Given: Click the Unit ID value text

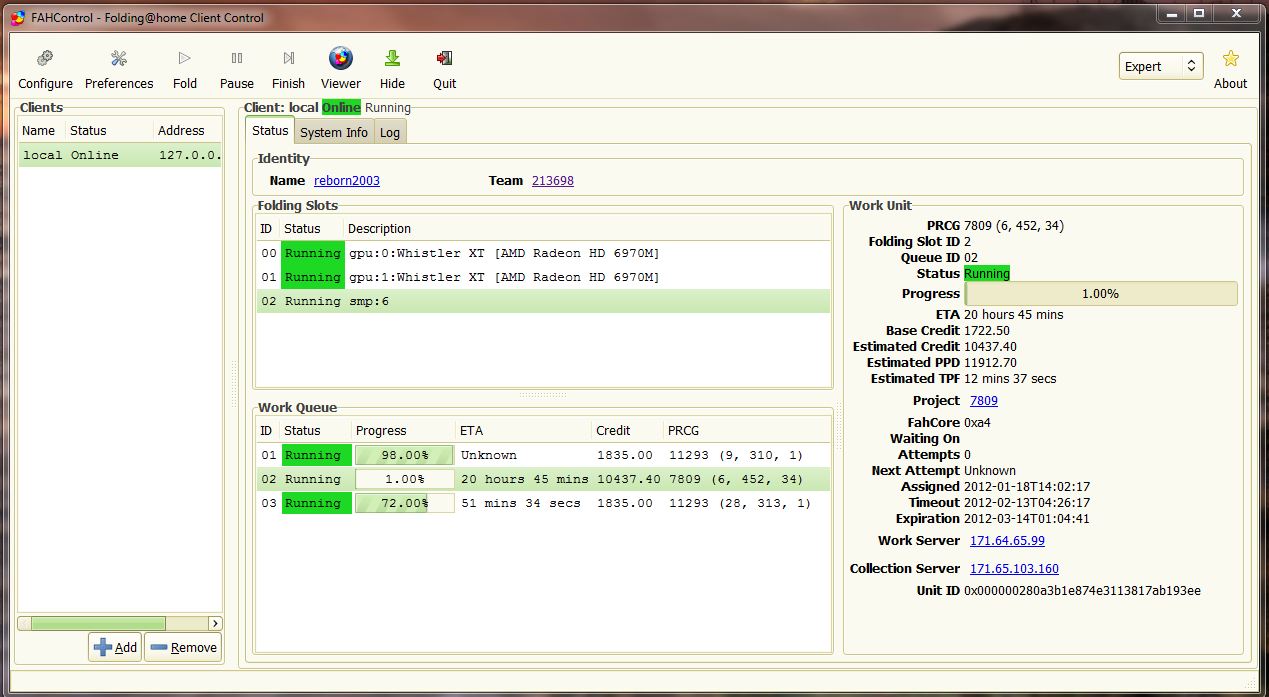Looking at the screenshot, I should tap(1082, 591).
